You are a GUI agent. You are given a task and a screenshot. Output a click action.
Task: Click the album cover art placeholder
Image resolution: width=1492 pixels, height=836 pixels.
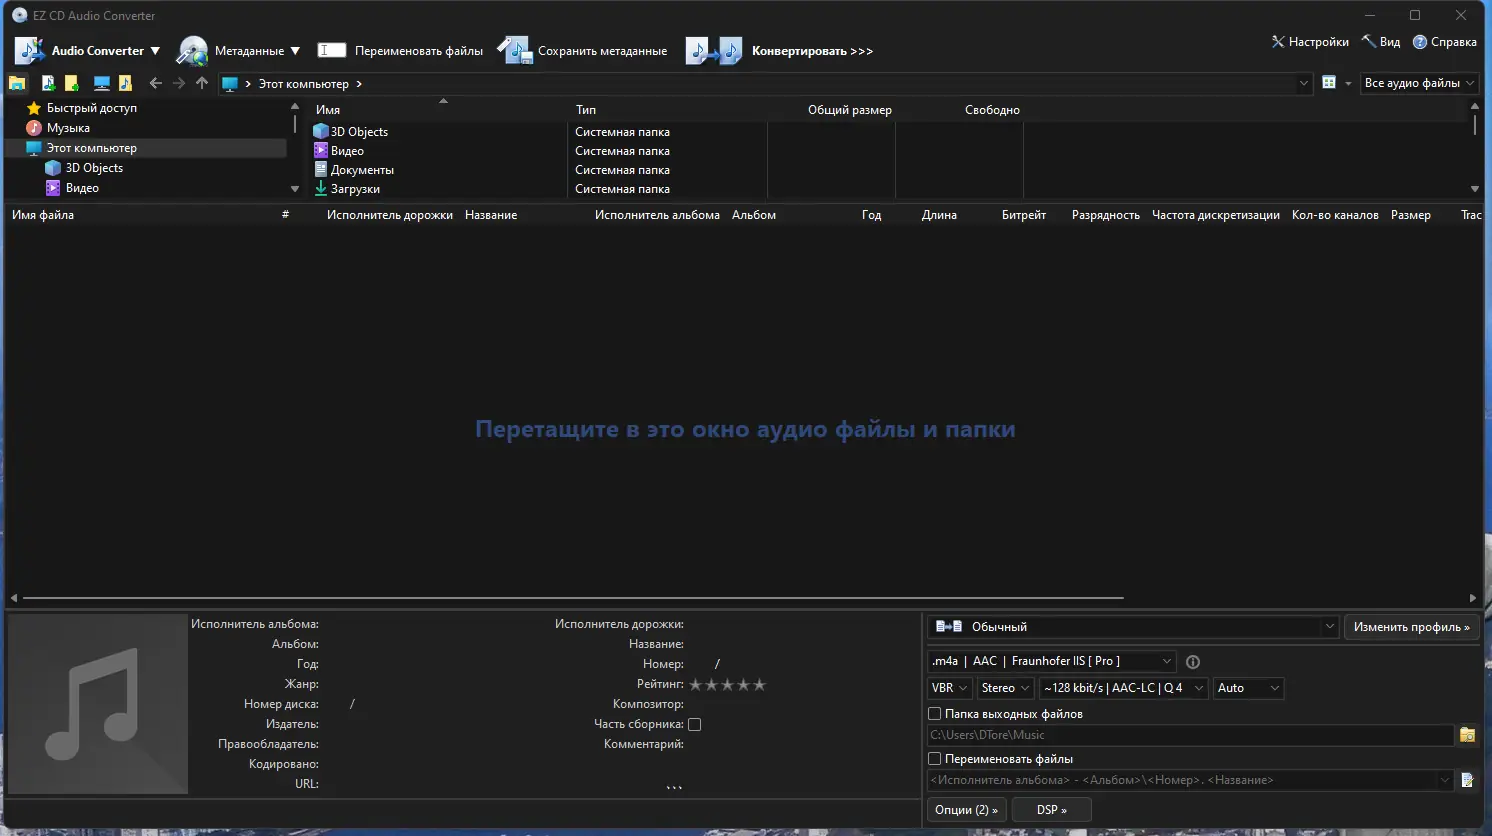98,704
